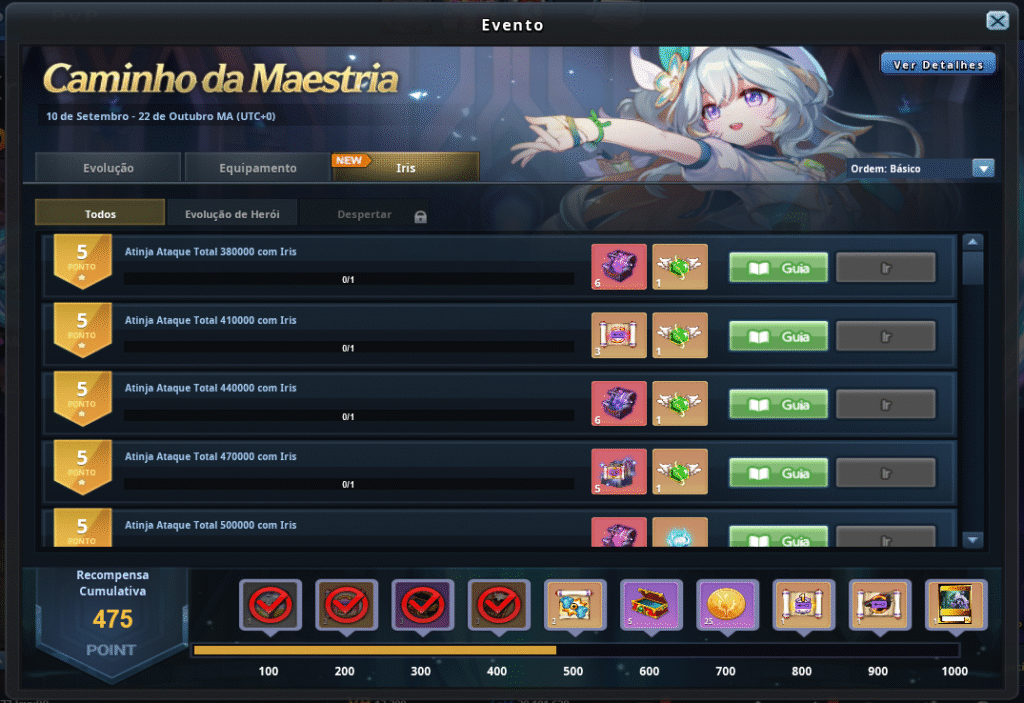Image resolution: width=1024 pixels, height=703 pixels.
Task: Click the boxed reward icon for 470000 attack
Action: click(x=618, y=472)
